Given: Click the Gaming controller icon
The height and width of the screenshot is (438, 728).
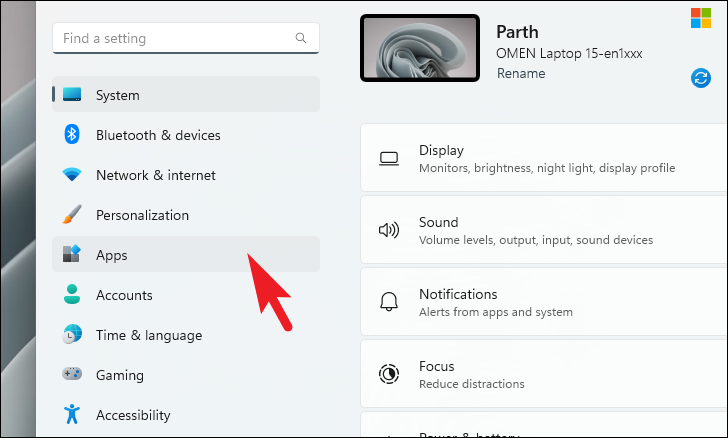Looking at the screenshot, I should pos(72,374).
